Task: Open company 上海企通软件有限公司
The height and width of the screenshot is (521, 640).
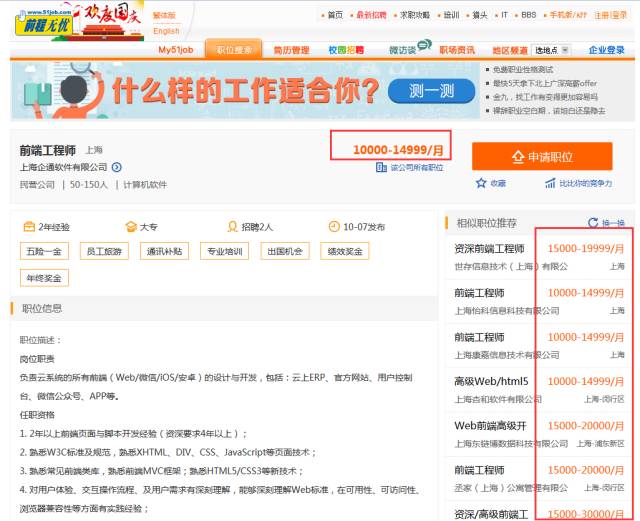Action: pyautogui.click(x=64, y=167)
